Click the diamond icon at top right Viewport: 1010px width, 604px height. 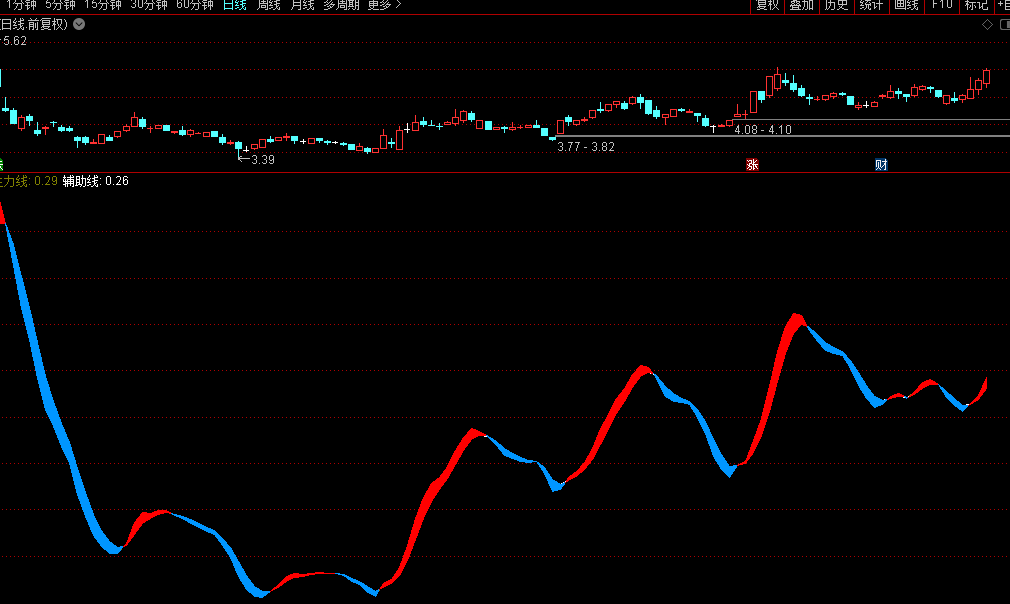tap(988, 24)
